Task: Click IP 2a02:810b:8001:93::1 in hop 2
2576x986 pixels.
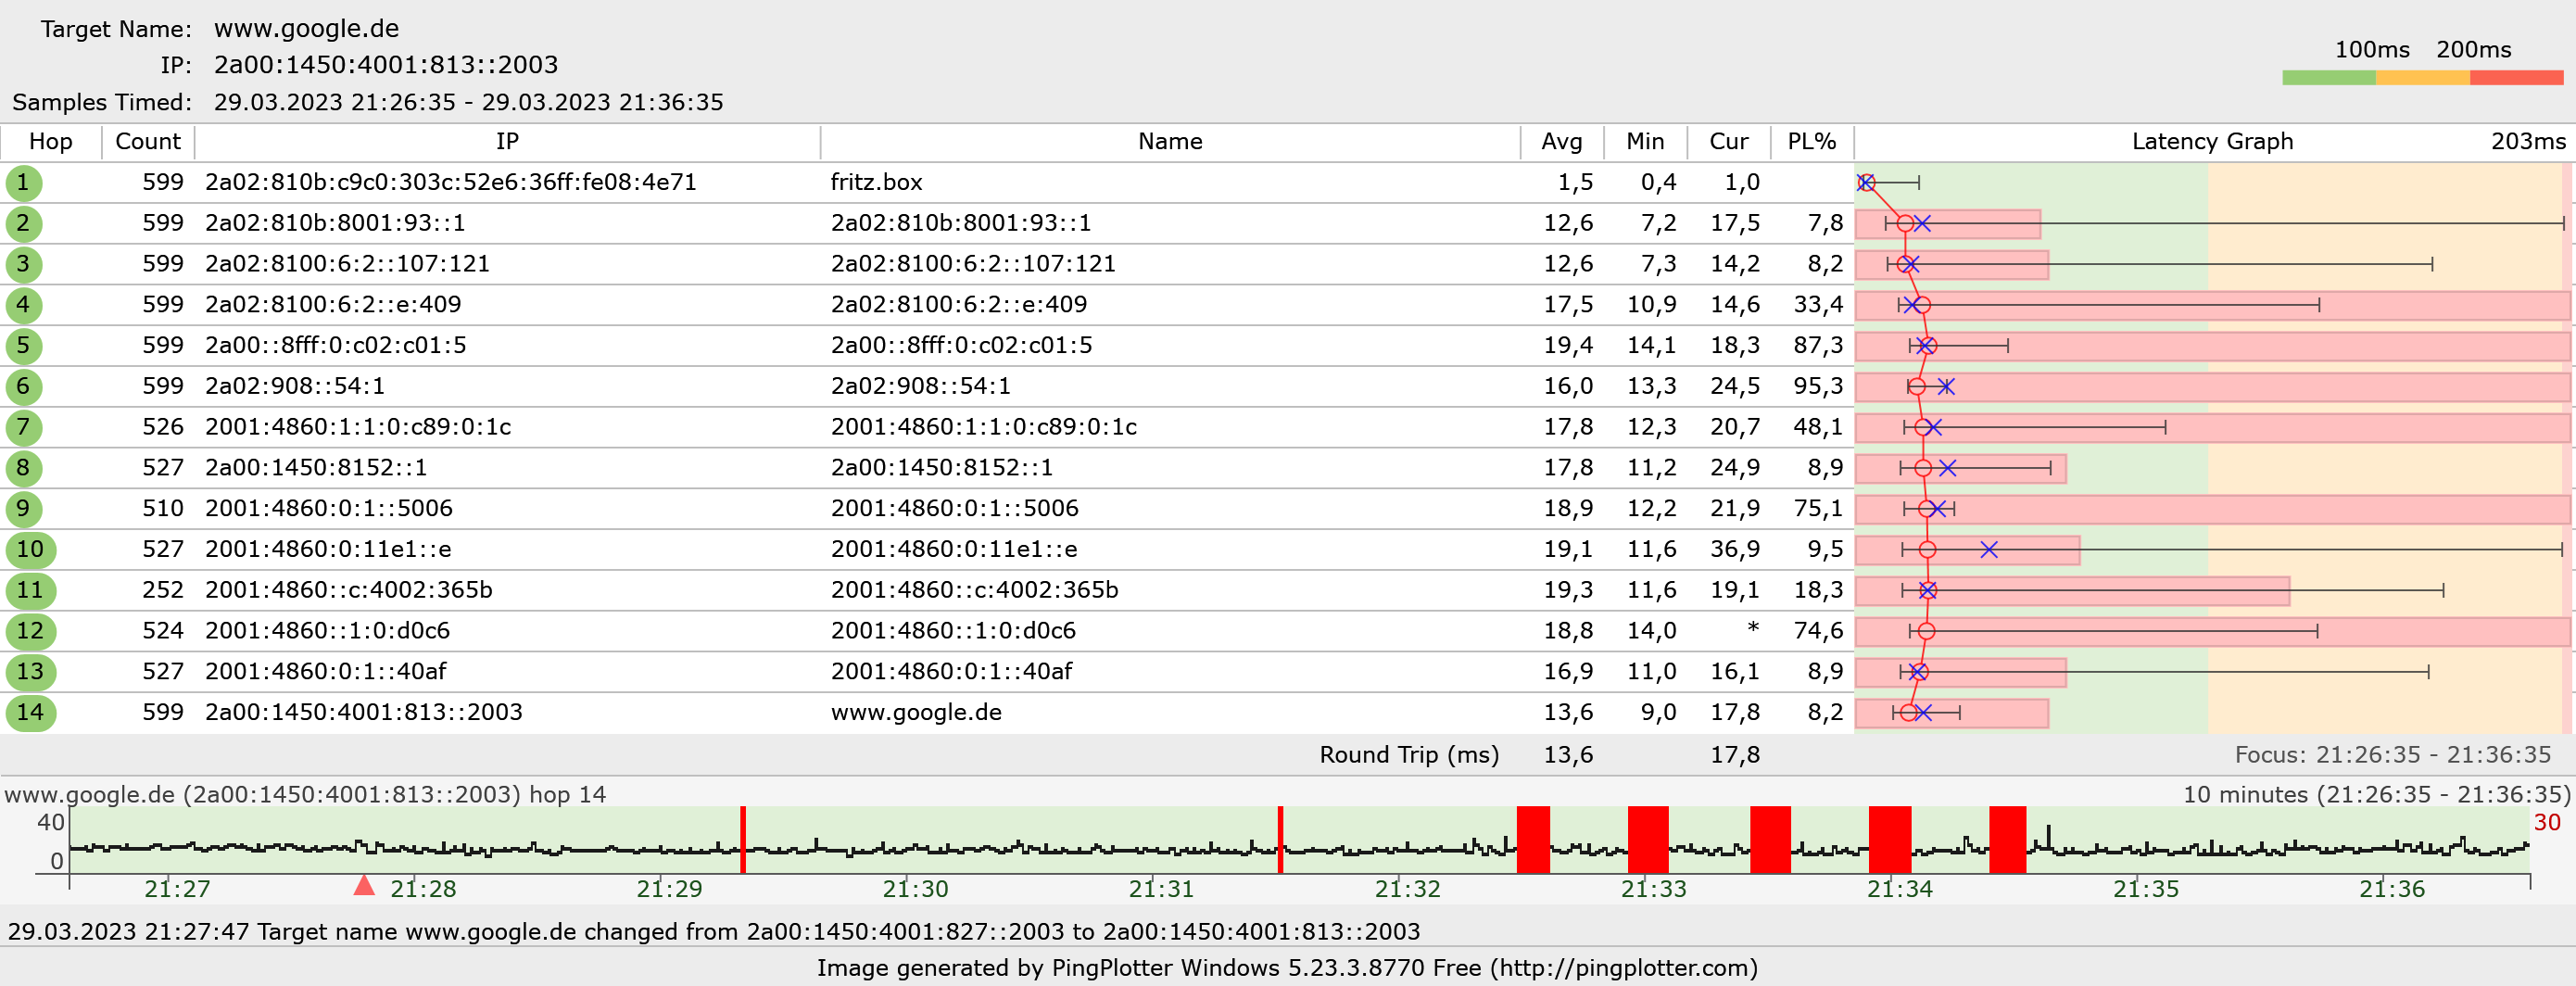Action: (335, 224)
